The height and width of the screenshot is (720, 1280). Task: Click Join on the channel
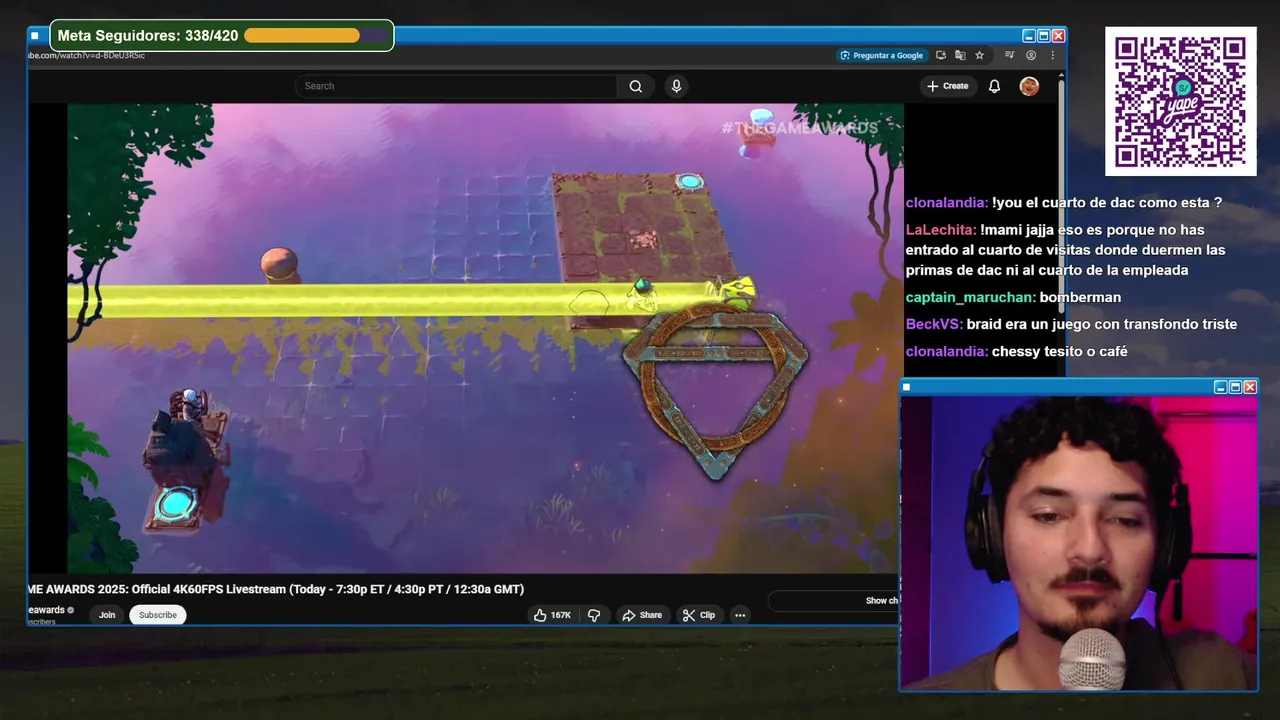click(x=107, y=615)
